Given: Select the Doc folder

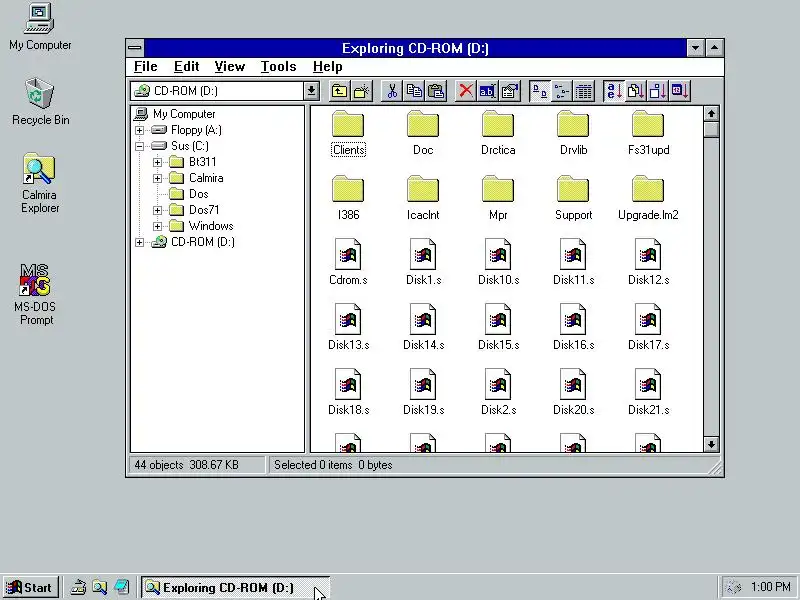Looking at the screenshot, I should pos(423,134).
